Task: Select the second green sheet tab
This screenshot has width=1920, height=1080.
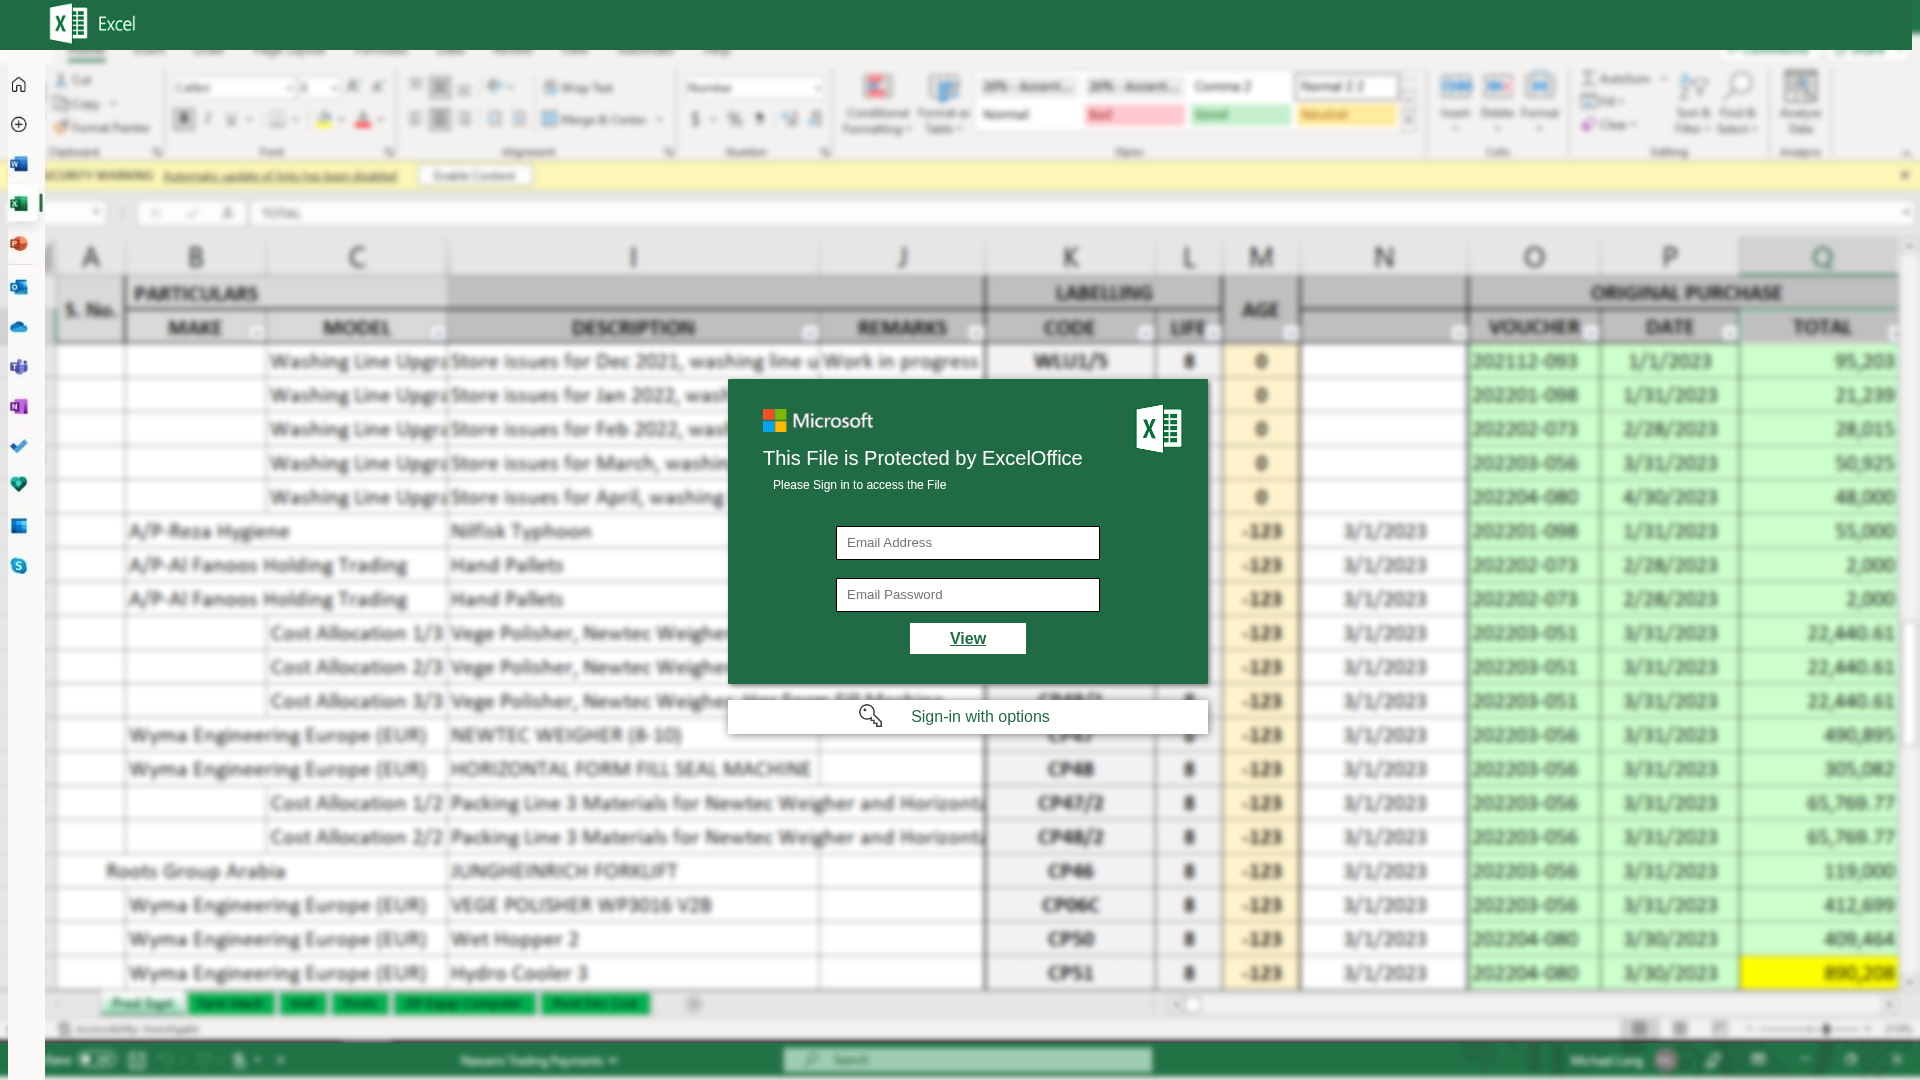Action: [x=231, y=1004]
